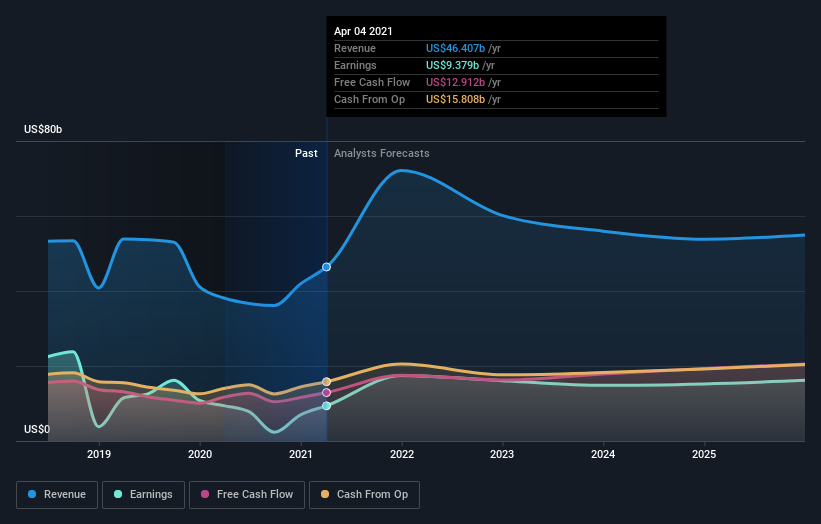Click the orange Cash From Op data point
821x524 pixels.
326,382
